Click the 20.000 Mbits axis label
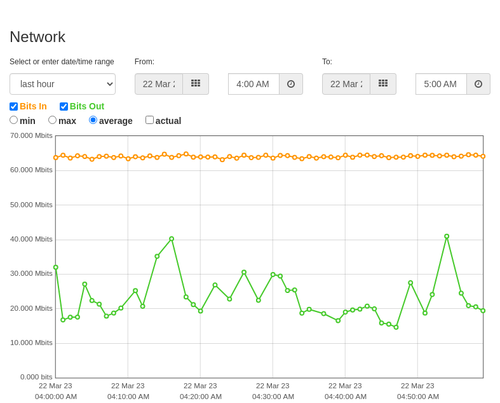Screen dimensions: 500x403 click(31, 308)
